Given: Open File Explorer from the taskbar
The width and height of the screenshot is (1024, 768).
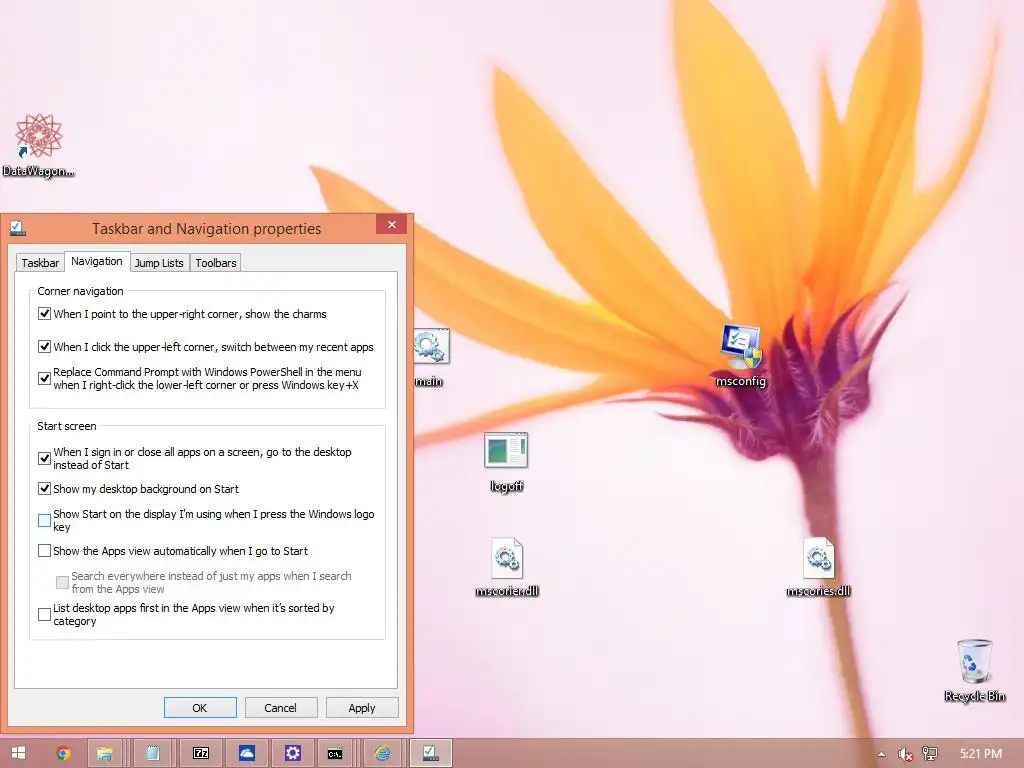Looking at the screenshot, I should (x=104, y=753).
